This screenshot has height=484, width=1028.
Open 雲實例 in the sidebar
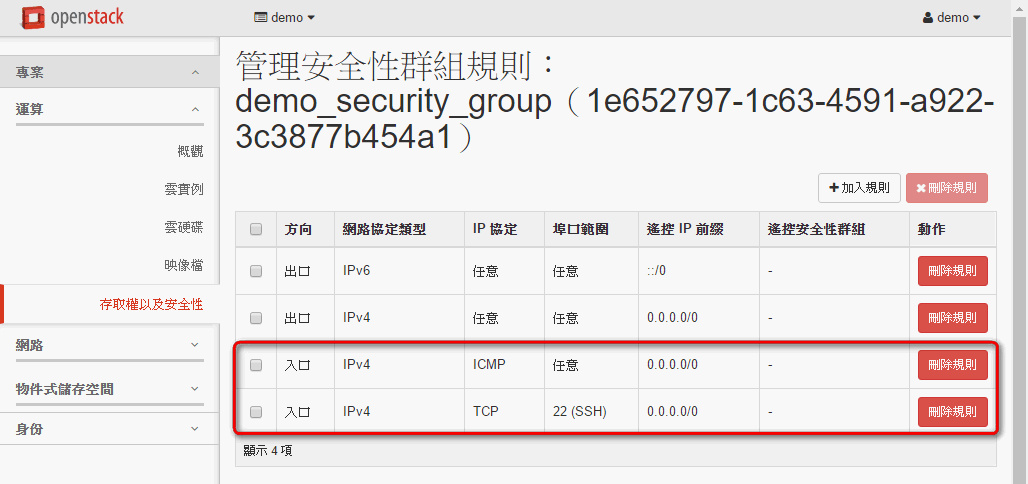[184, 190]
